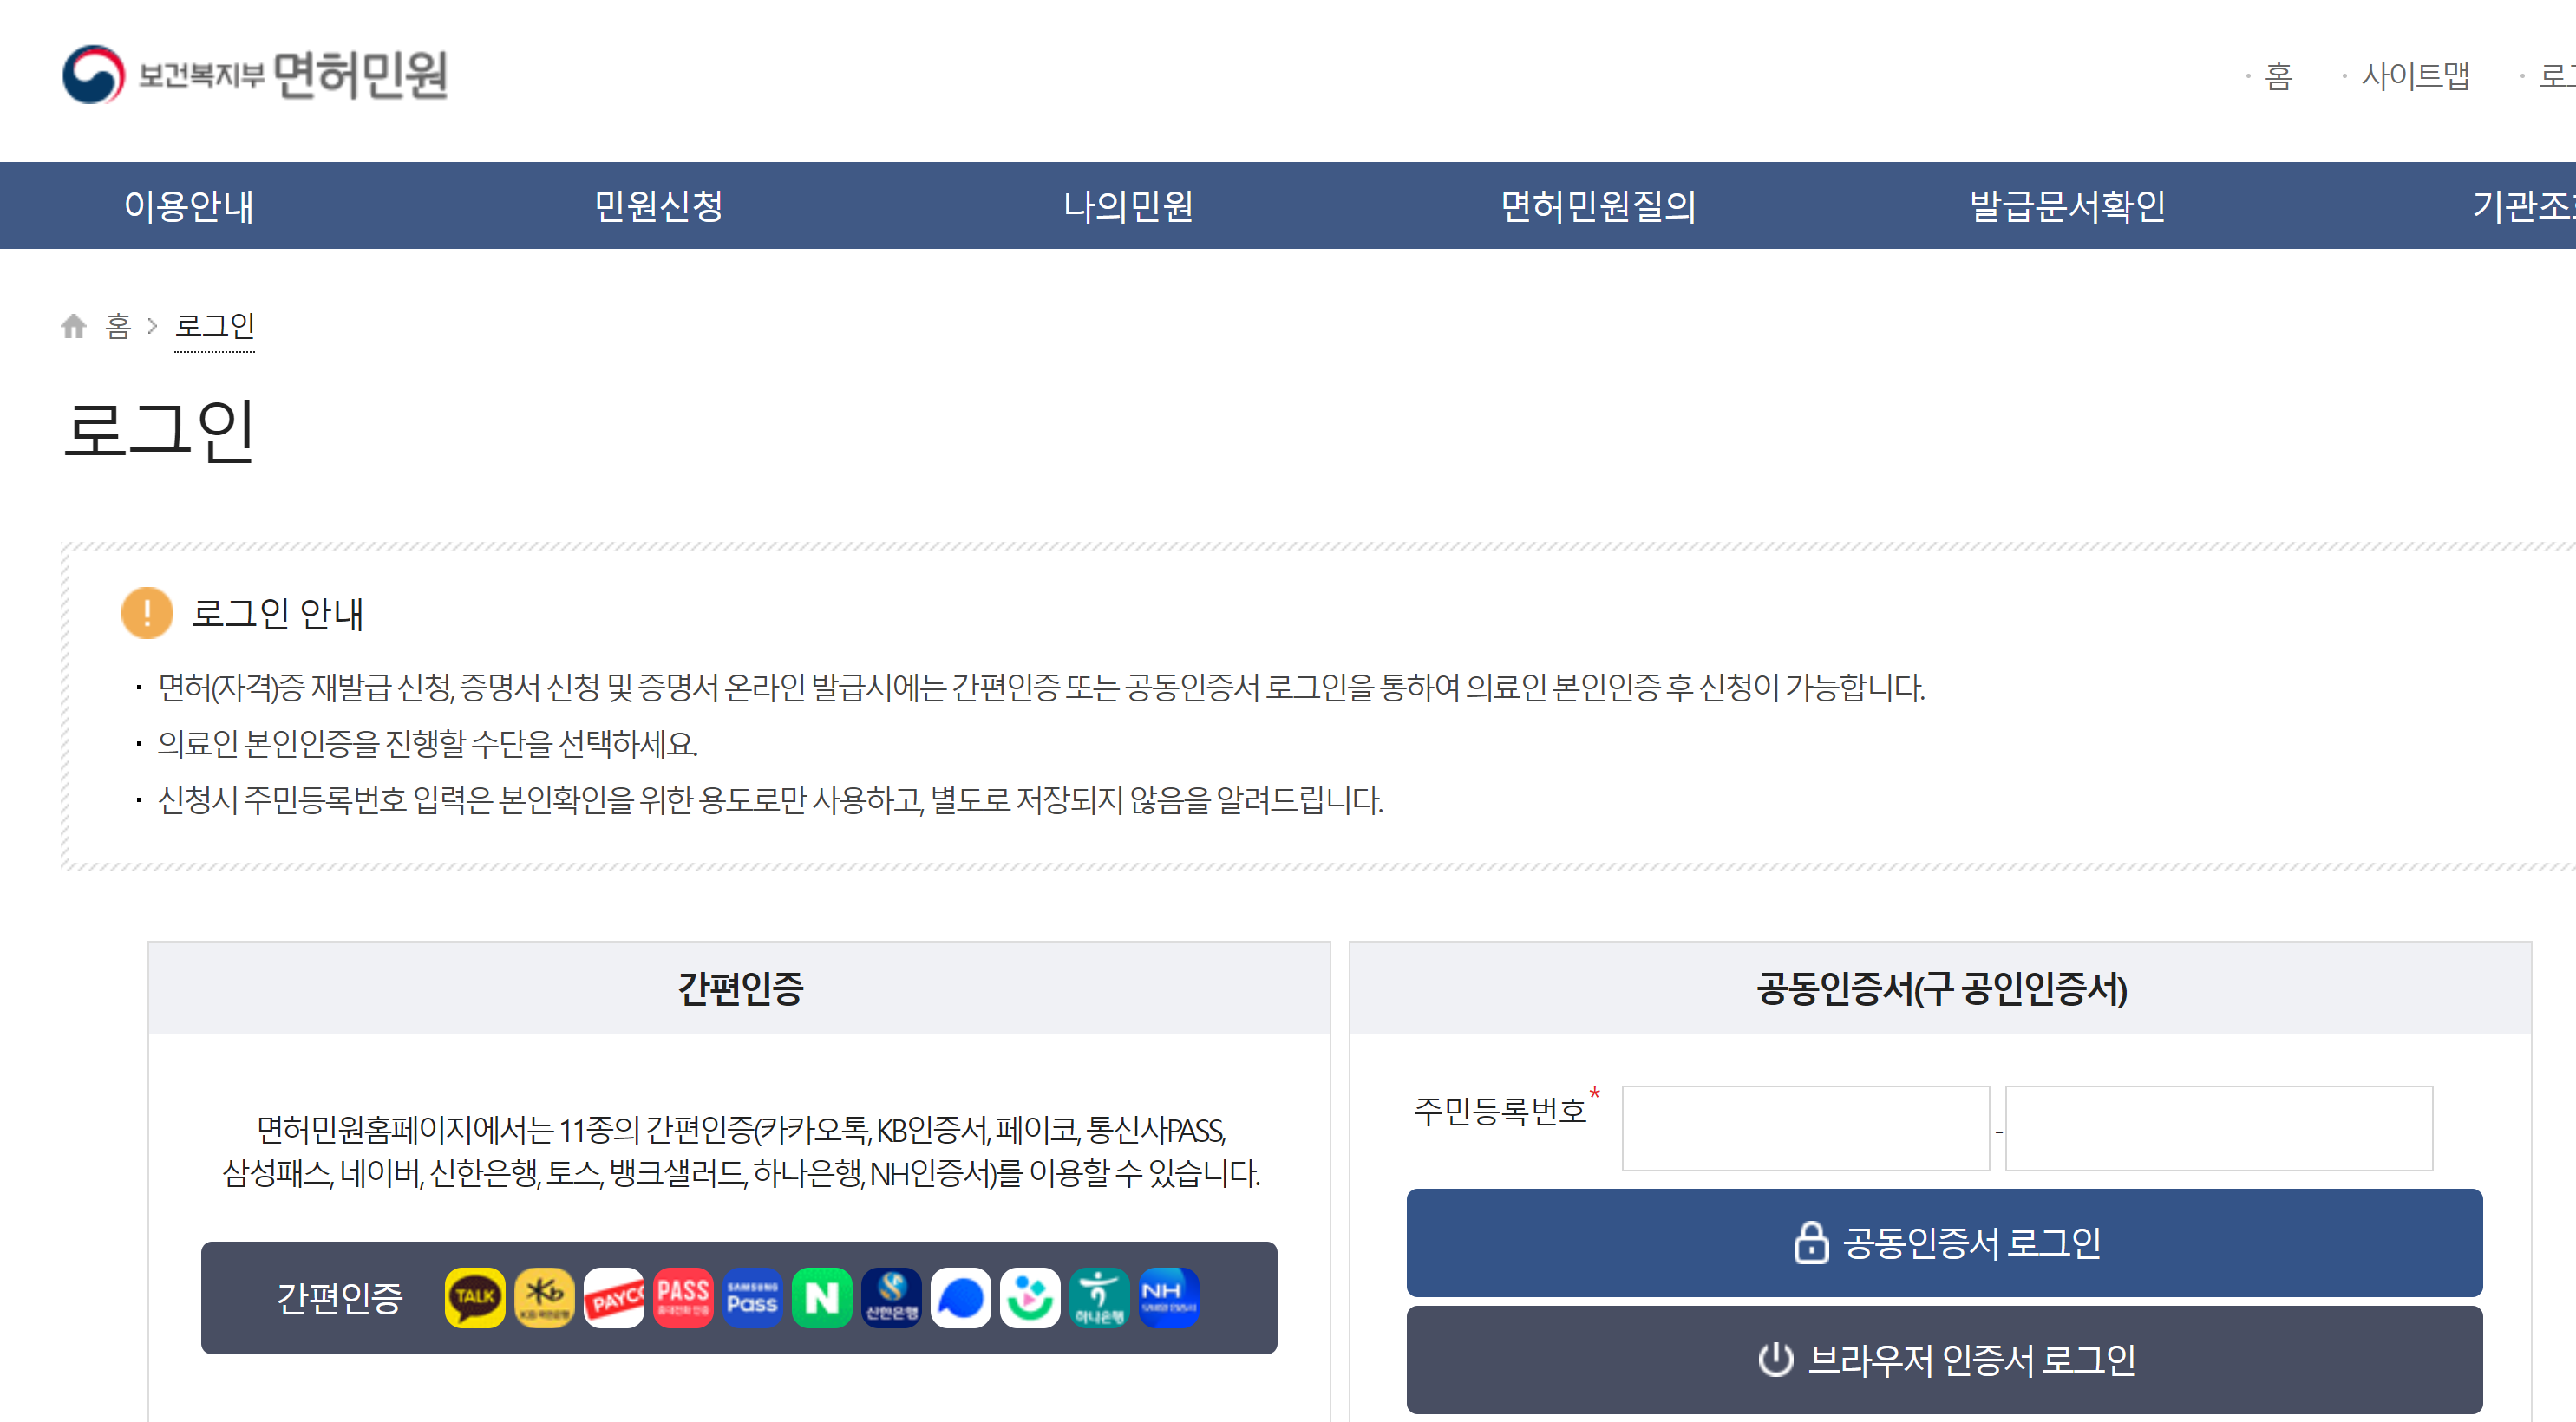This screenshot has height=1422, width=2576.
Task: Choose the Shinhan Bank icon
Action: coord(891,1297)
